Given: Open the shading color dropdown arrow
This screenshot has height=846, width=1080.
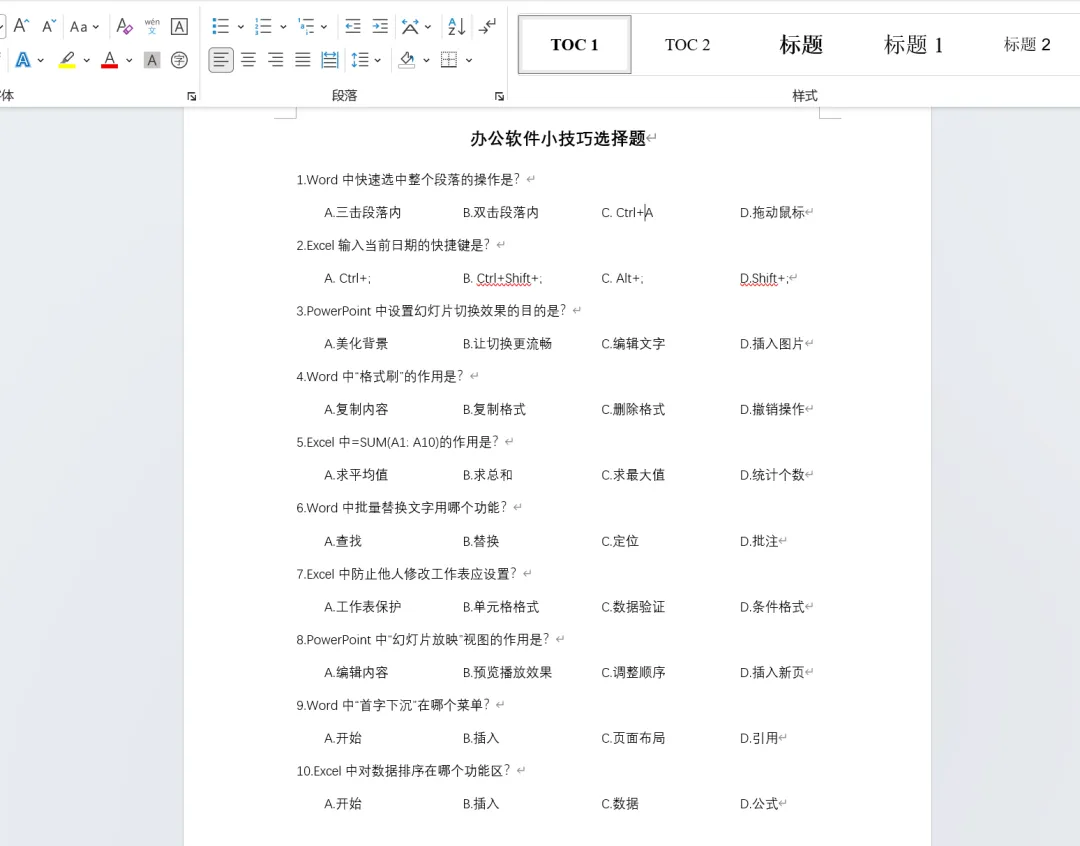Looking at the screenshot, I should pyautogui.click(x=426, y=61).
